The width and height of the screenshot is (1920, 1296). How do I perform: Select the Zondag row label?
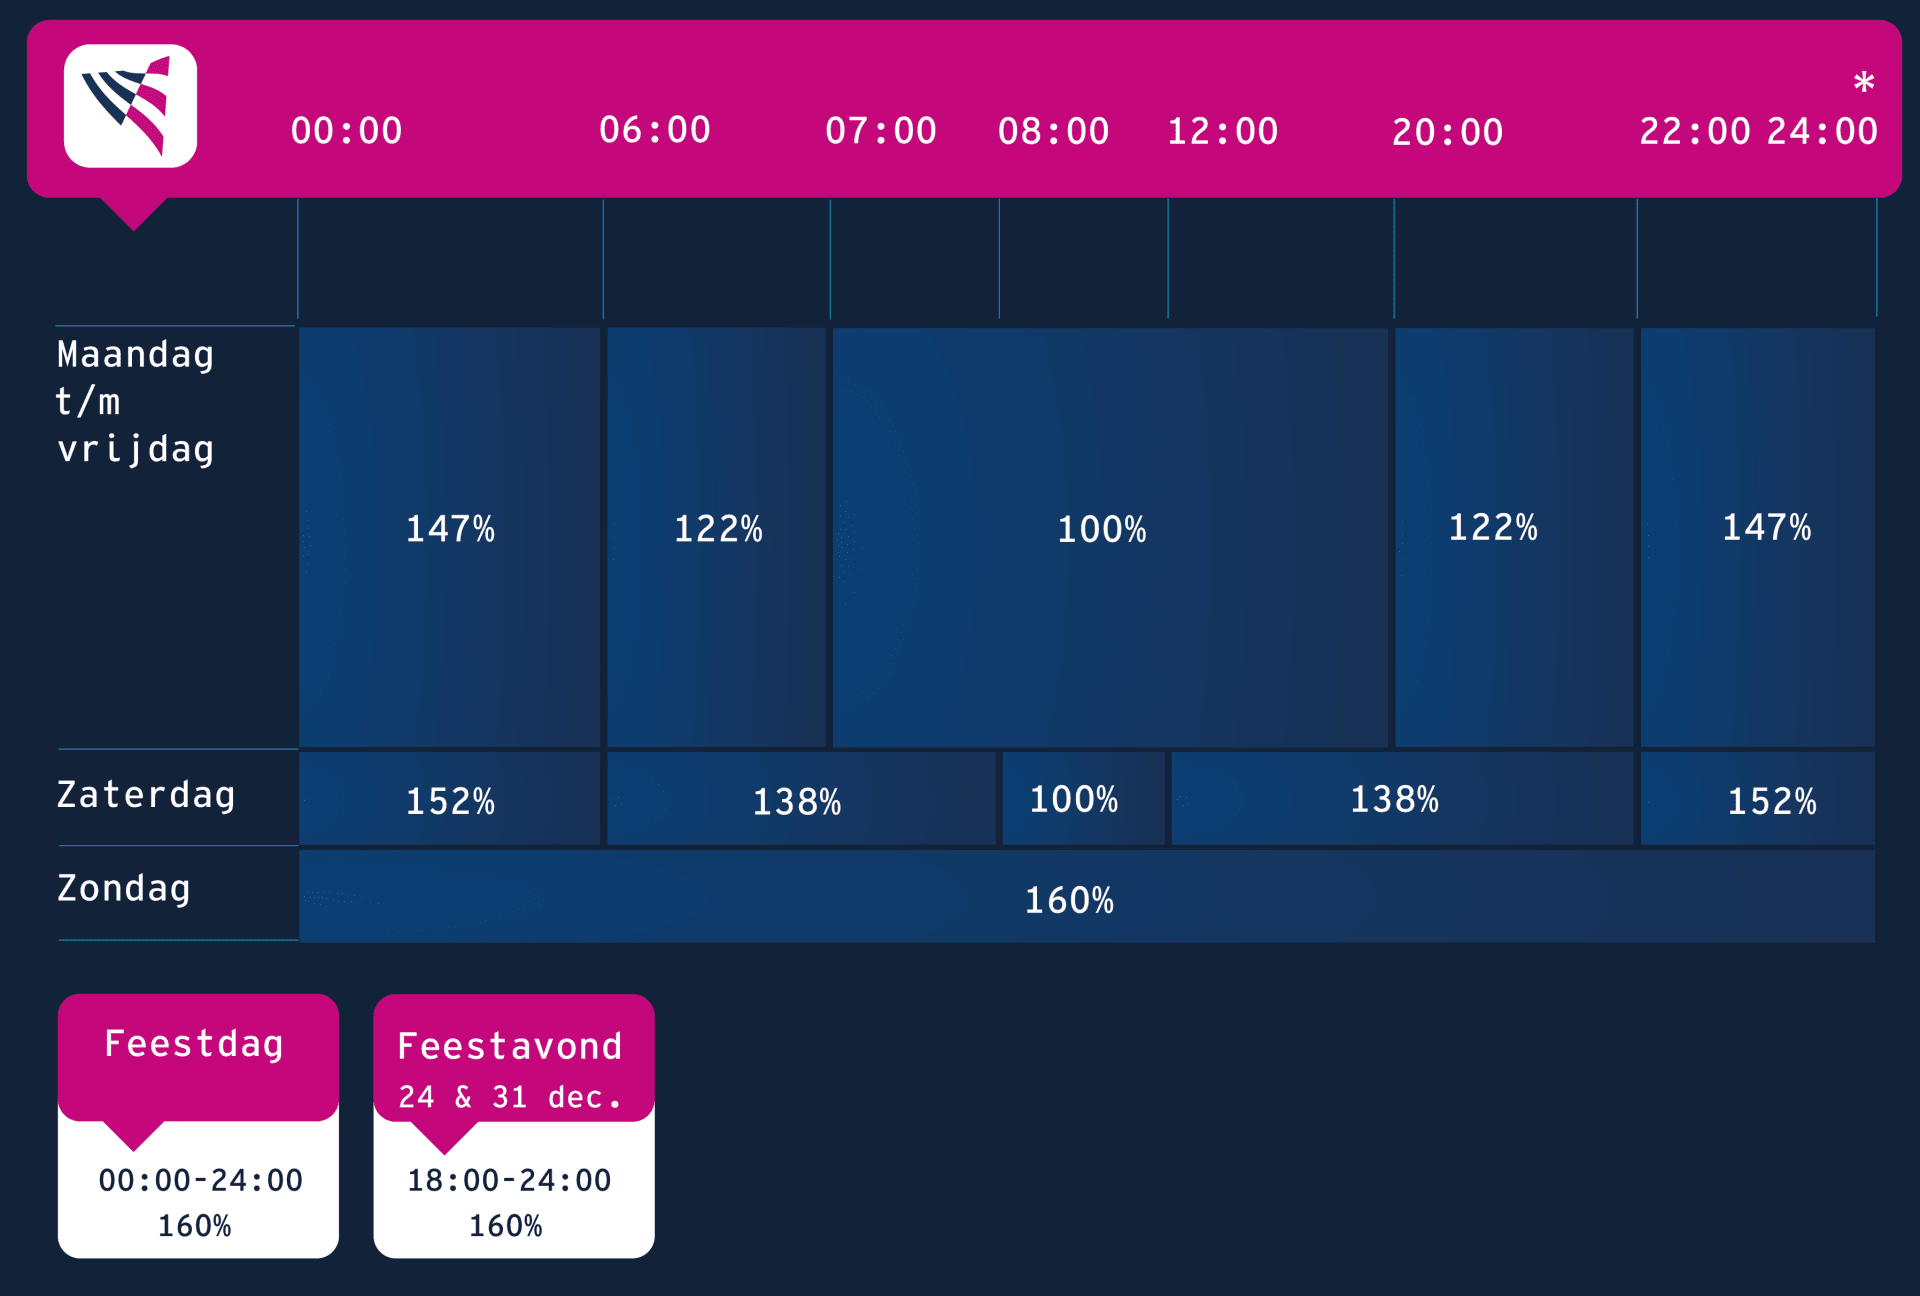(x=123, y=888)
